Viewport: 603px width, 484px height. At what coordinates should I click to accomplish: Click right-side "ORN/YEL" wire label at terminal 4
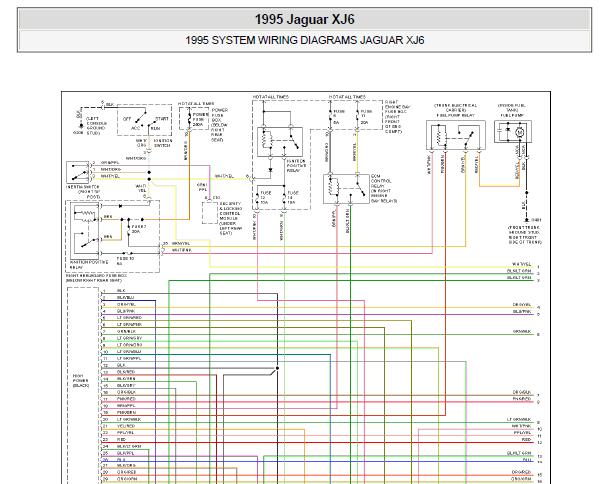click(521, 305)
